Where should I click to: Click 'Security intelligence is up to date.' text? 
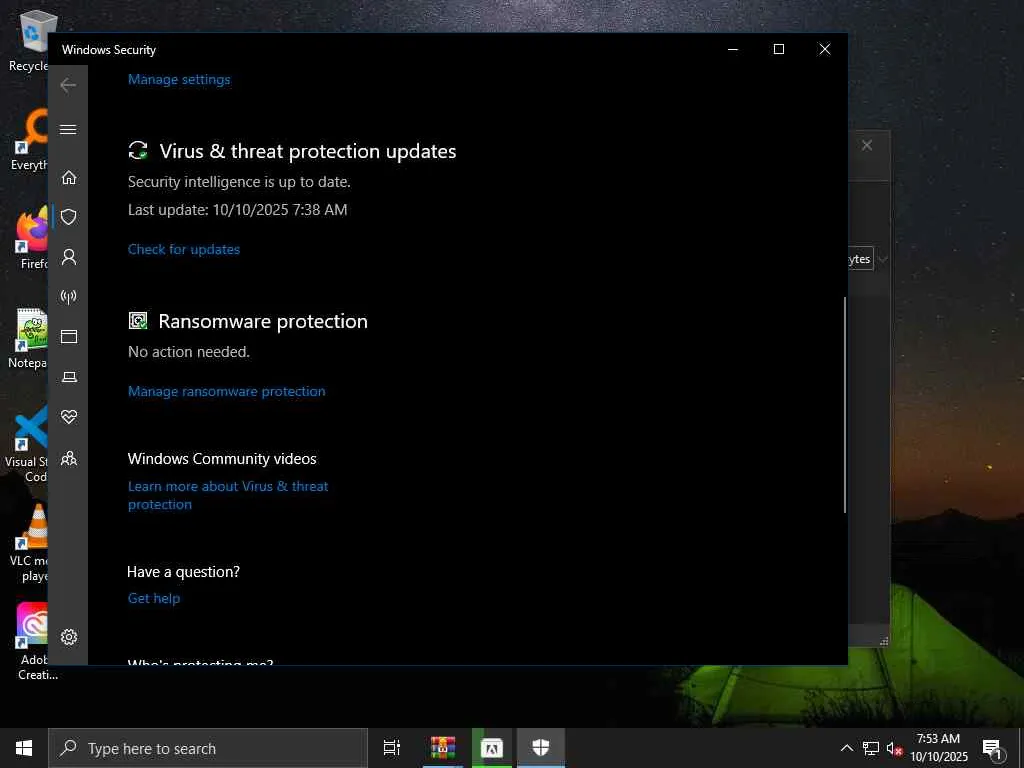239,182
